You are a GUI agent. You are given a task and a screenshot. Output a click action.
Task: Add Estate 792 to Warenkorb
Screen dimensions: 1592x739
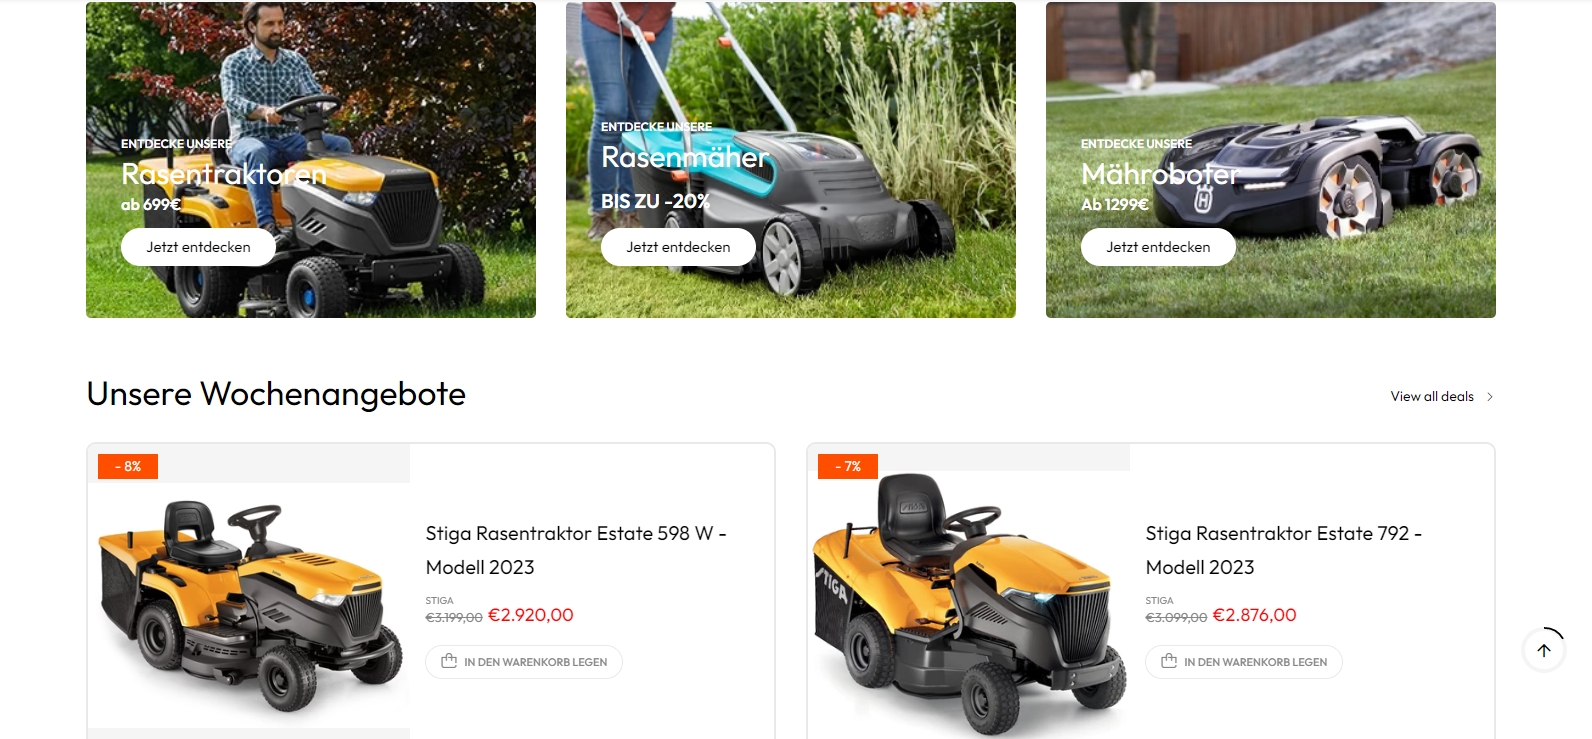[x=1244, y=662]
